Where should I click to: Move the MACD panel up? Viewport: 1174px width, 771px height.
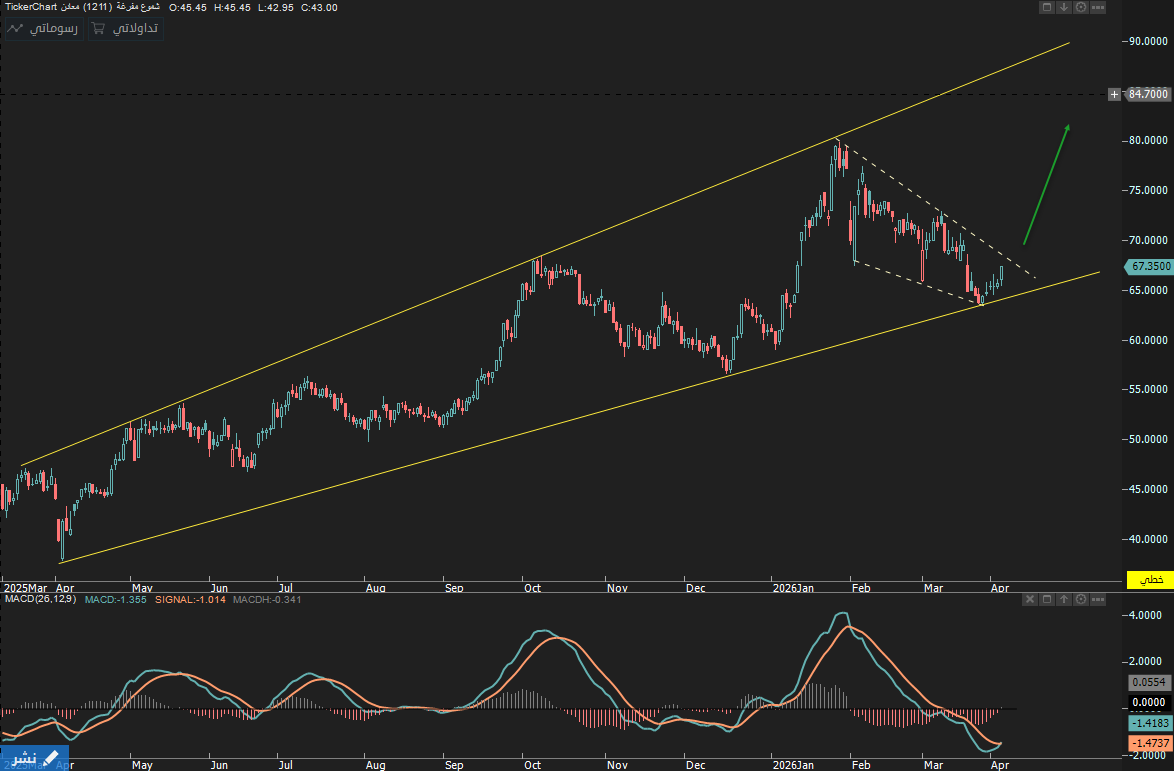tap(1064, 600)
